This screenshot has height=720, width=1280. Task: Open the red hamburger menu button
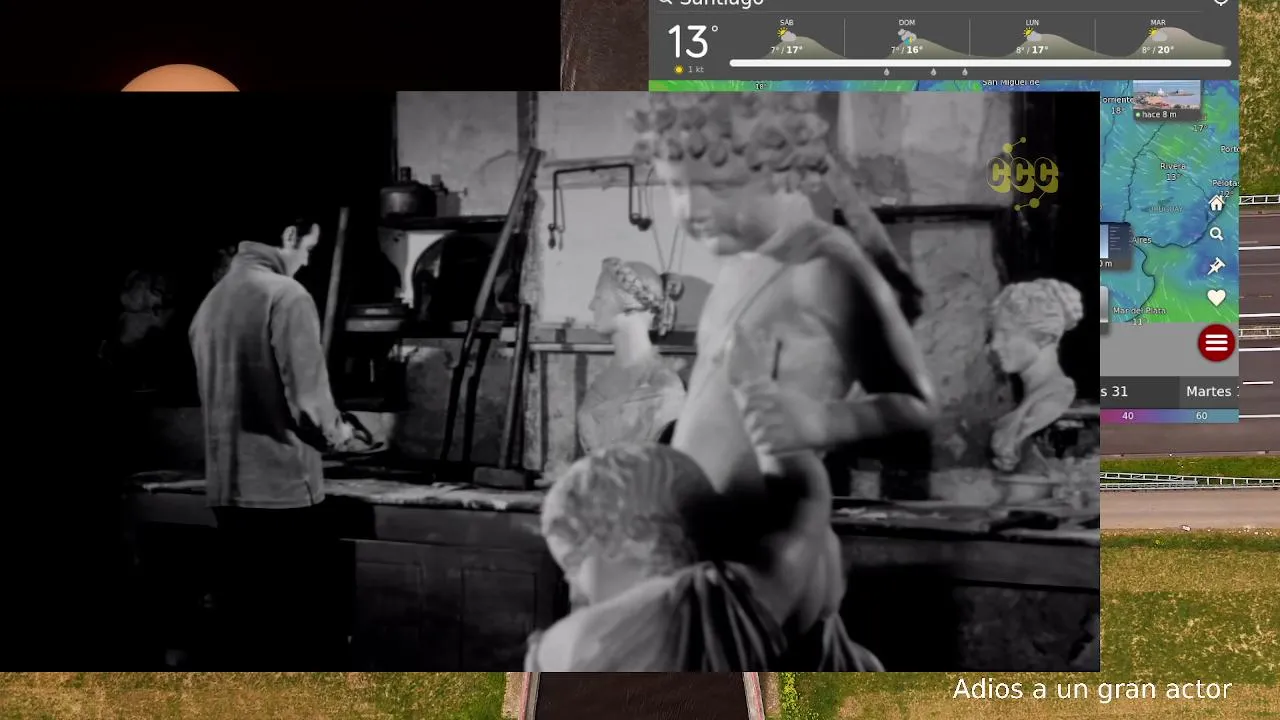1216,344
